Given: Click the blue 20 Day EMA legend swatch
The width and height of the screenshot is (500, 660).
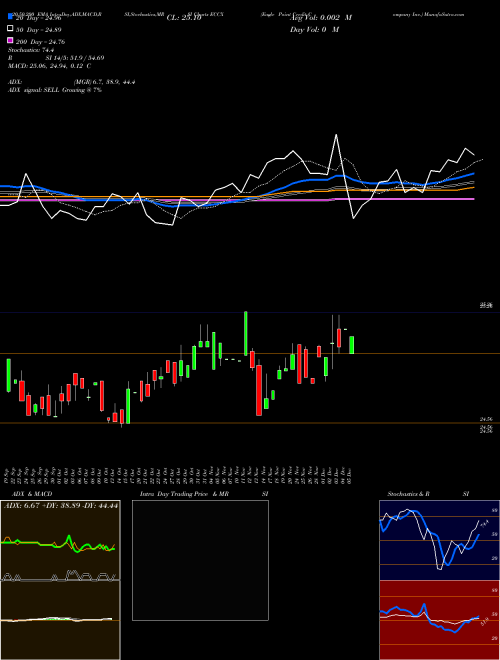Looking at the screenshot, I should click(11, 17).
